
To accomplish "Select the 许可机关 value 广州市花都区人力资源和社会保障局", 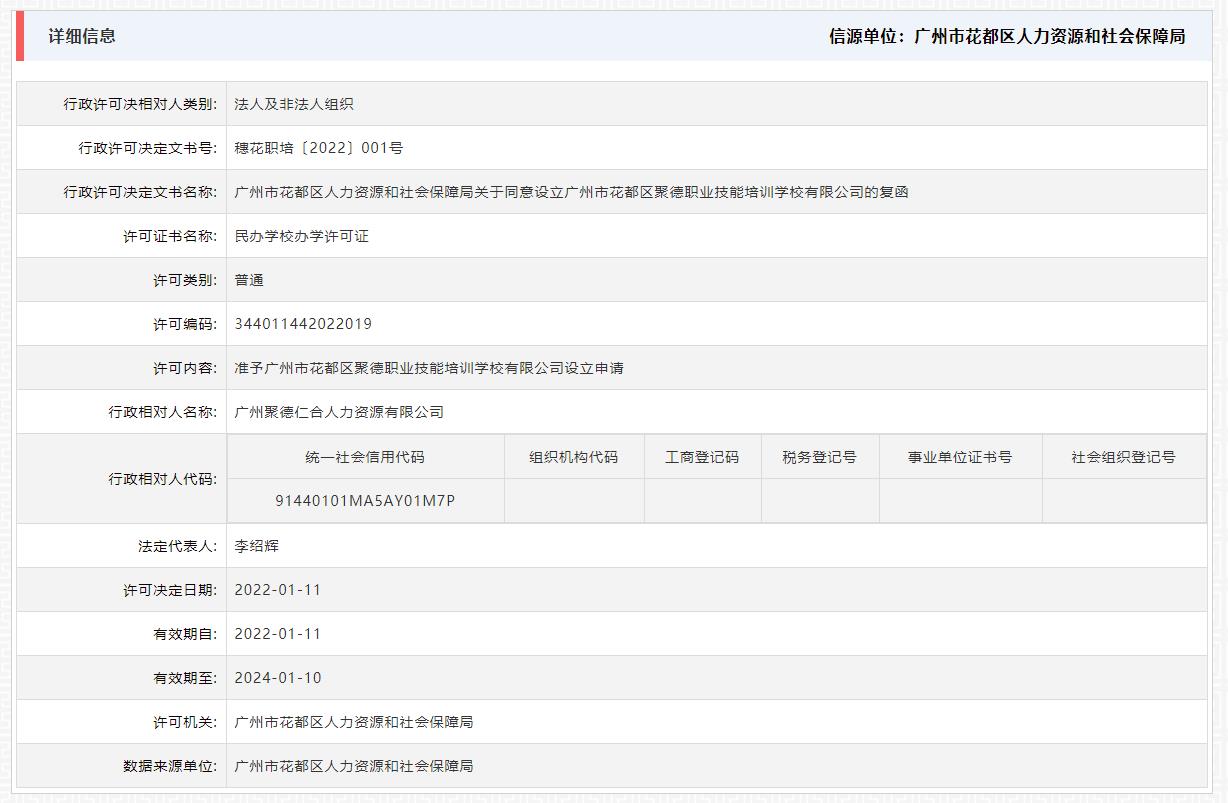I will [x=354, y=722].
